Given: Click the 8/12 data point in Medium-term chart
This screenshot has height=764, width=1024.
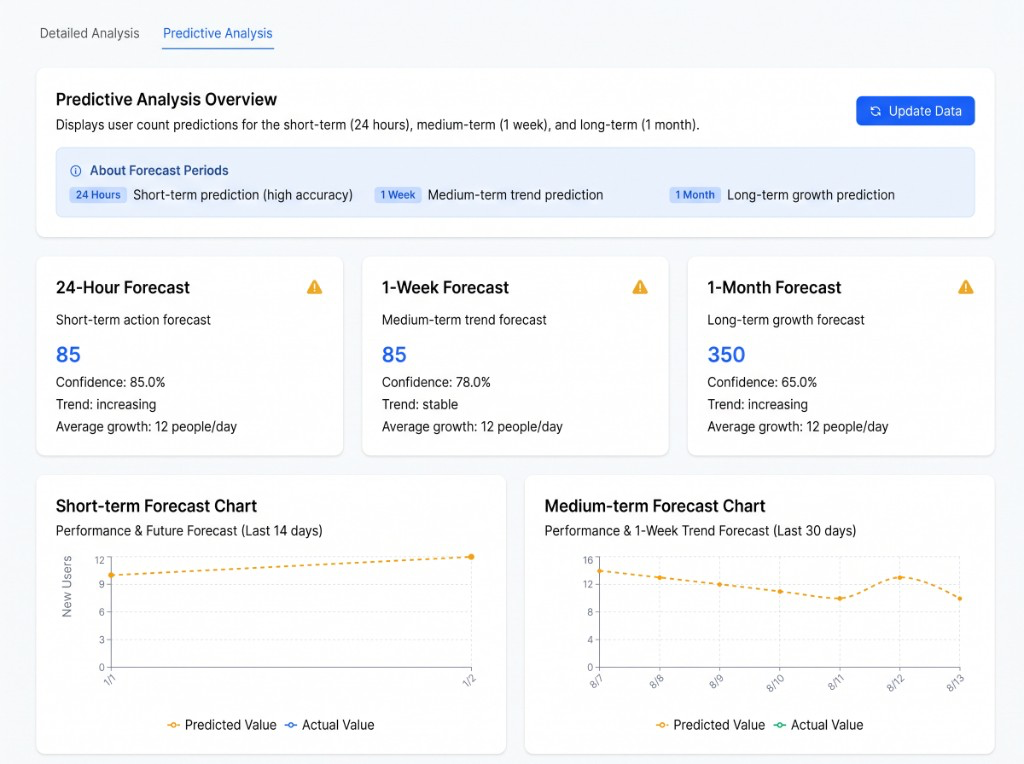Looking at the screenshot, I should coord(900,578).
